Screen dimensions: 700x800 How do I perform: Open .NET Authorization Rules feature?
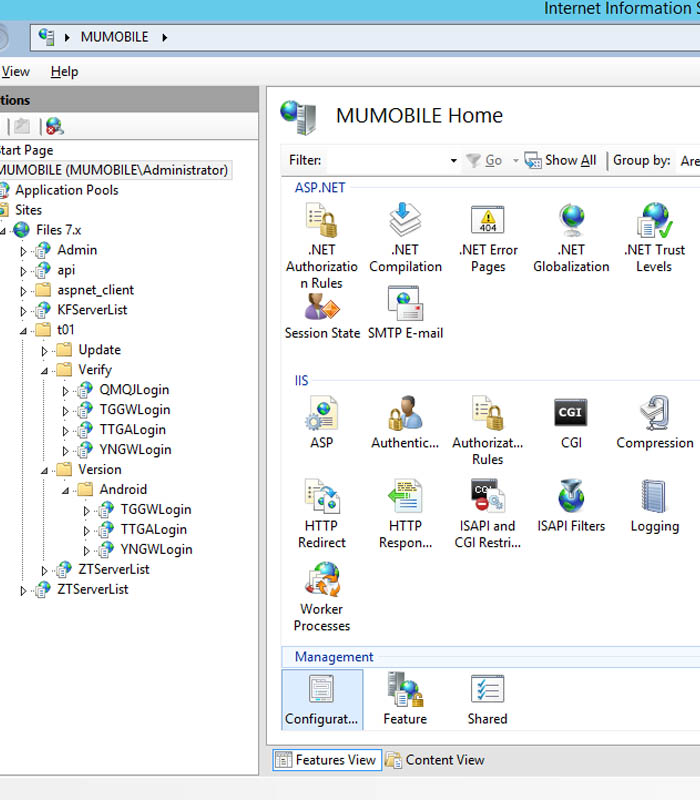click(321, 245)
